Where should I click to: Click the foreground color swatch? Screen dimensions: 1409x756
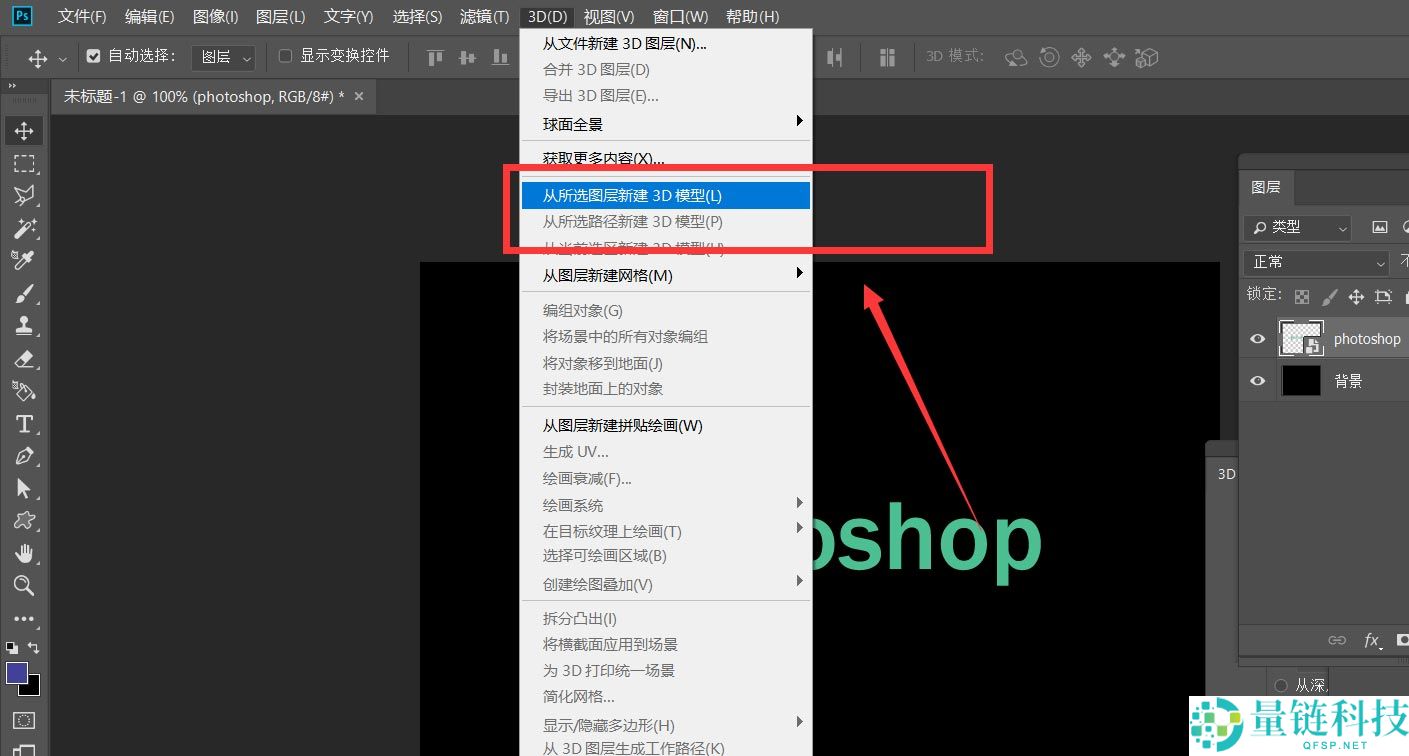(x=17, y=673)
